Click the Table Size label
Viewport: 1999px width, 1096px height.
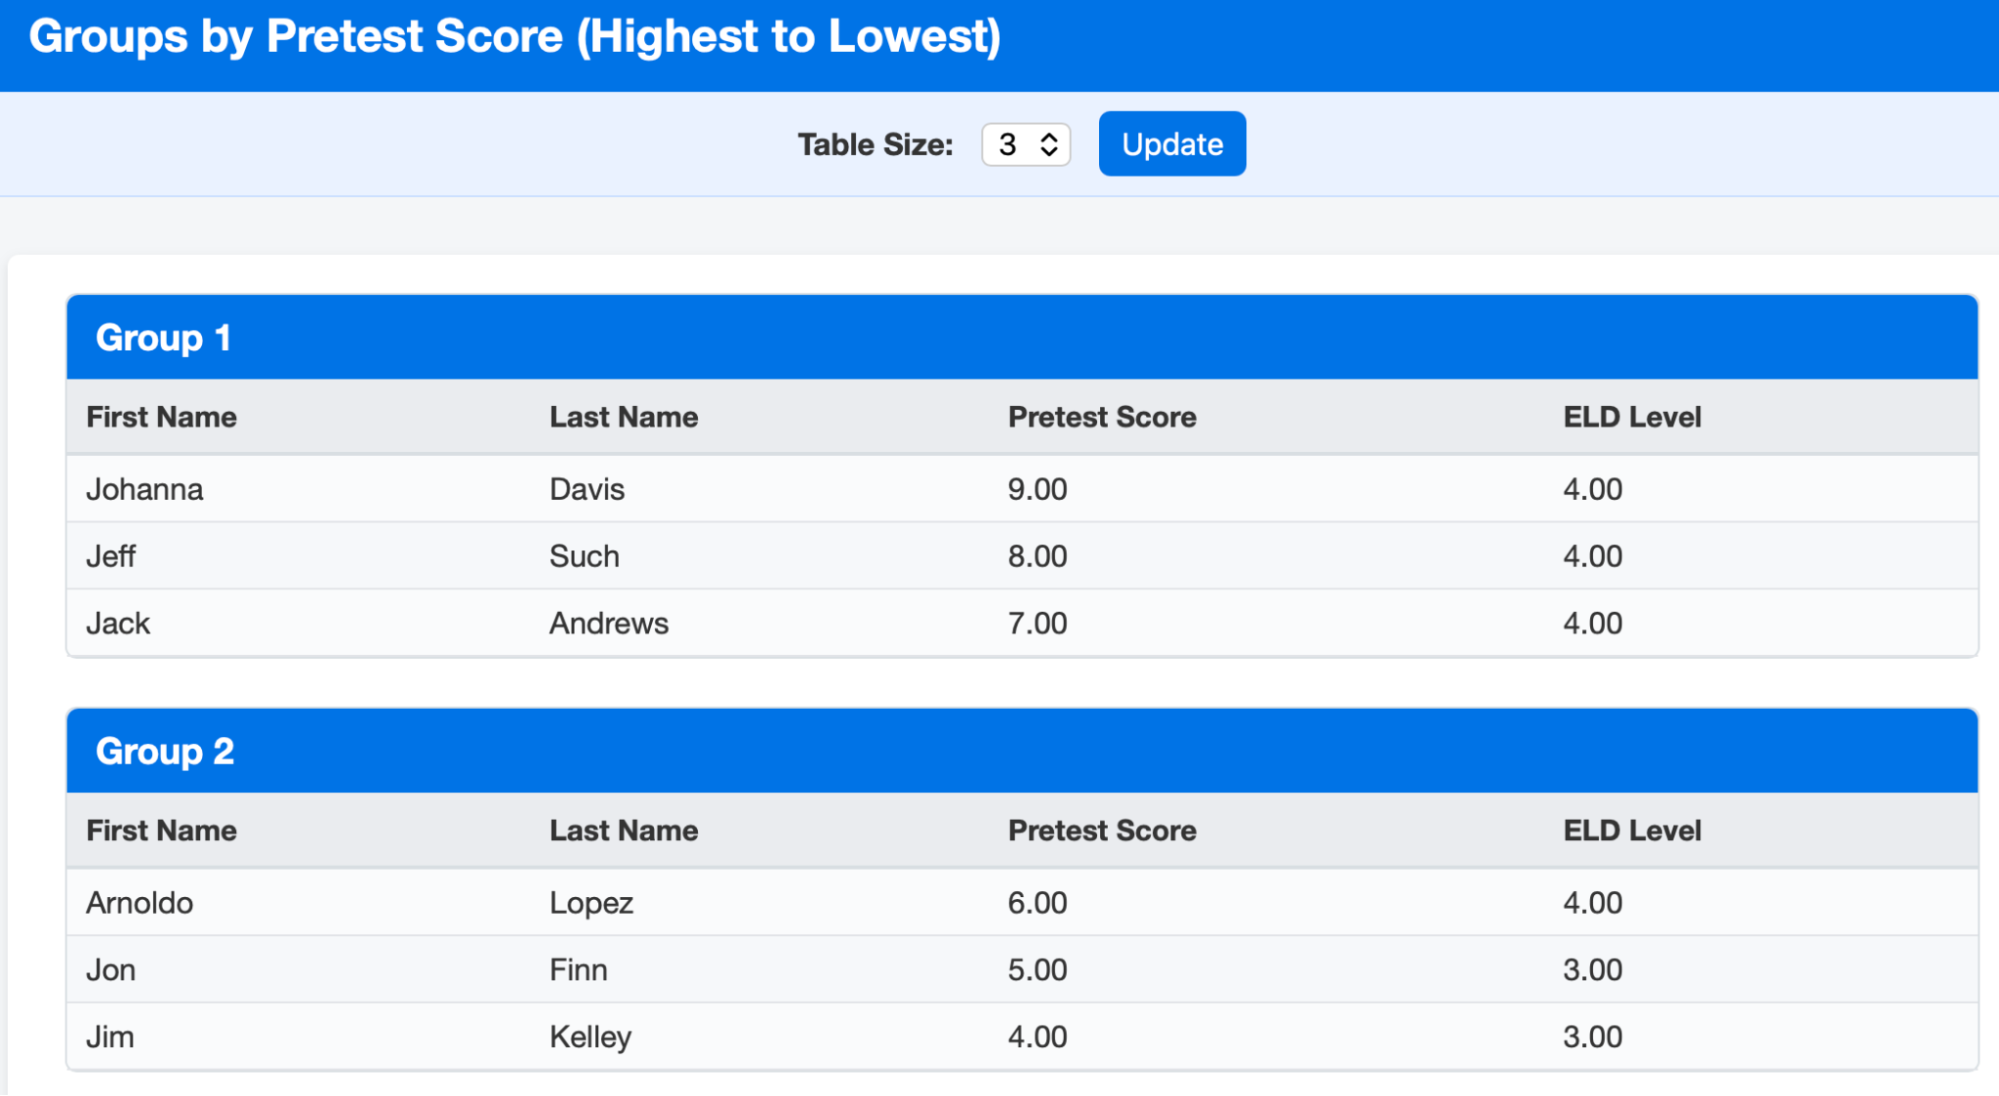(874, 145)
